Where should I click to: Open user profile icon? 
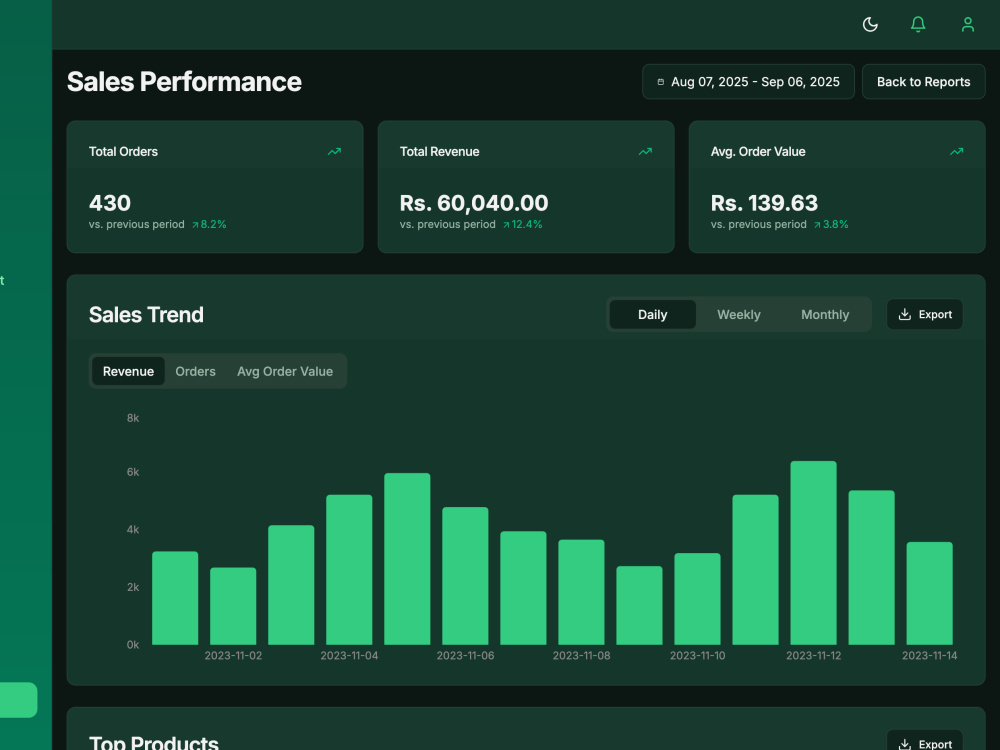967,24
